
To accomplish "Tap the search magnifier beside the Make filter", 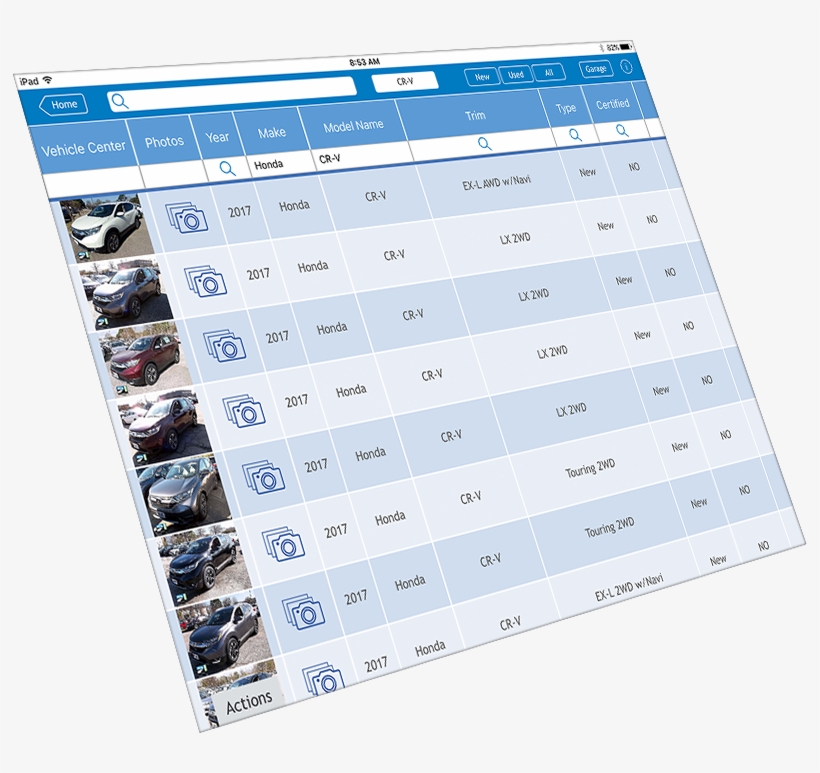I will point(227,168).
